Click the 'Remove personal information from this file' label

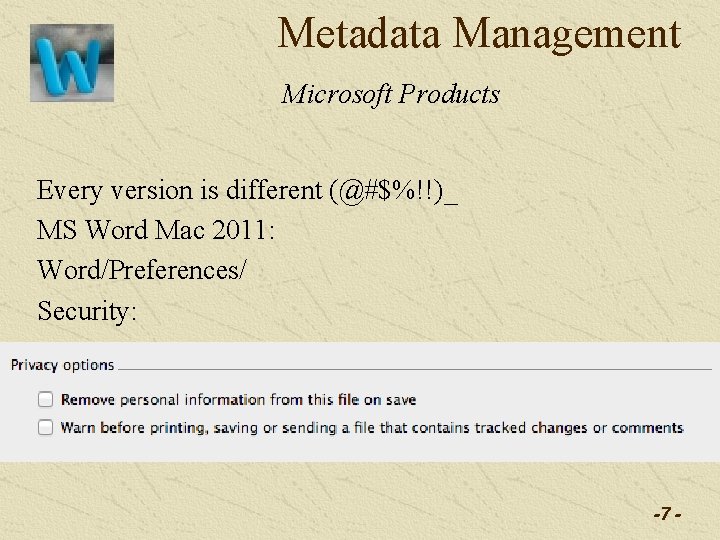coord(238,399)
